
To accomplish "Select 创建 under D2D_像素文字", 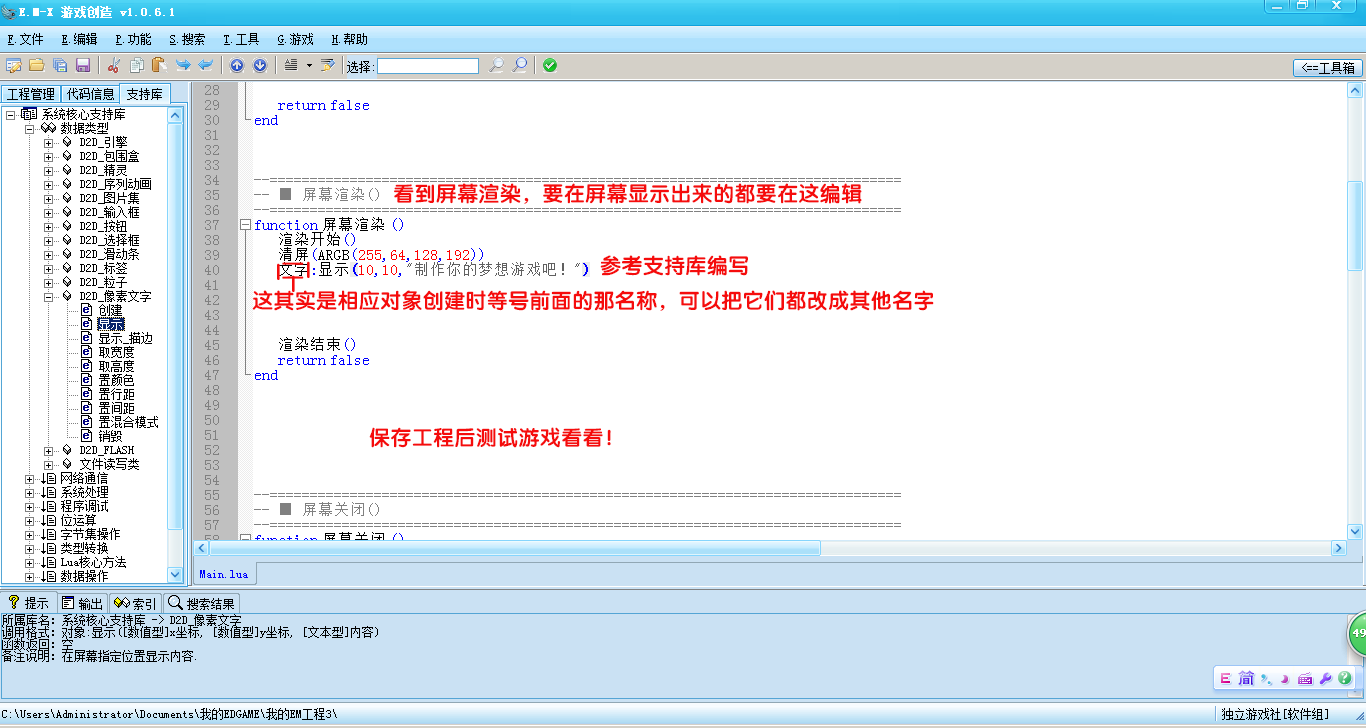I will coord(110,310).
